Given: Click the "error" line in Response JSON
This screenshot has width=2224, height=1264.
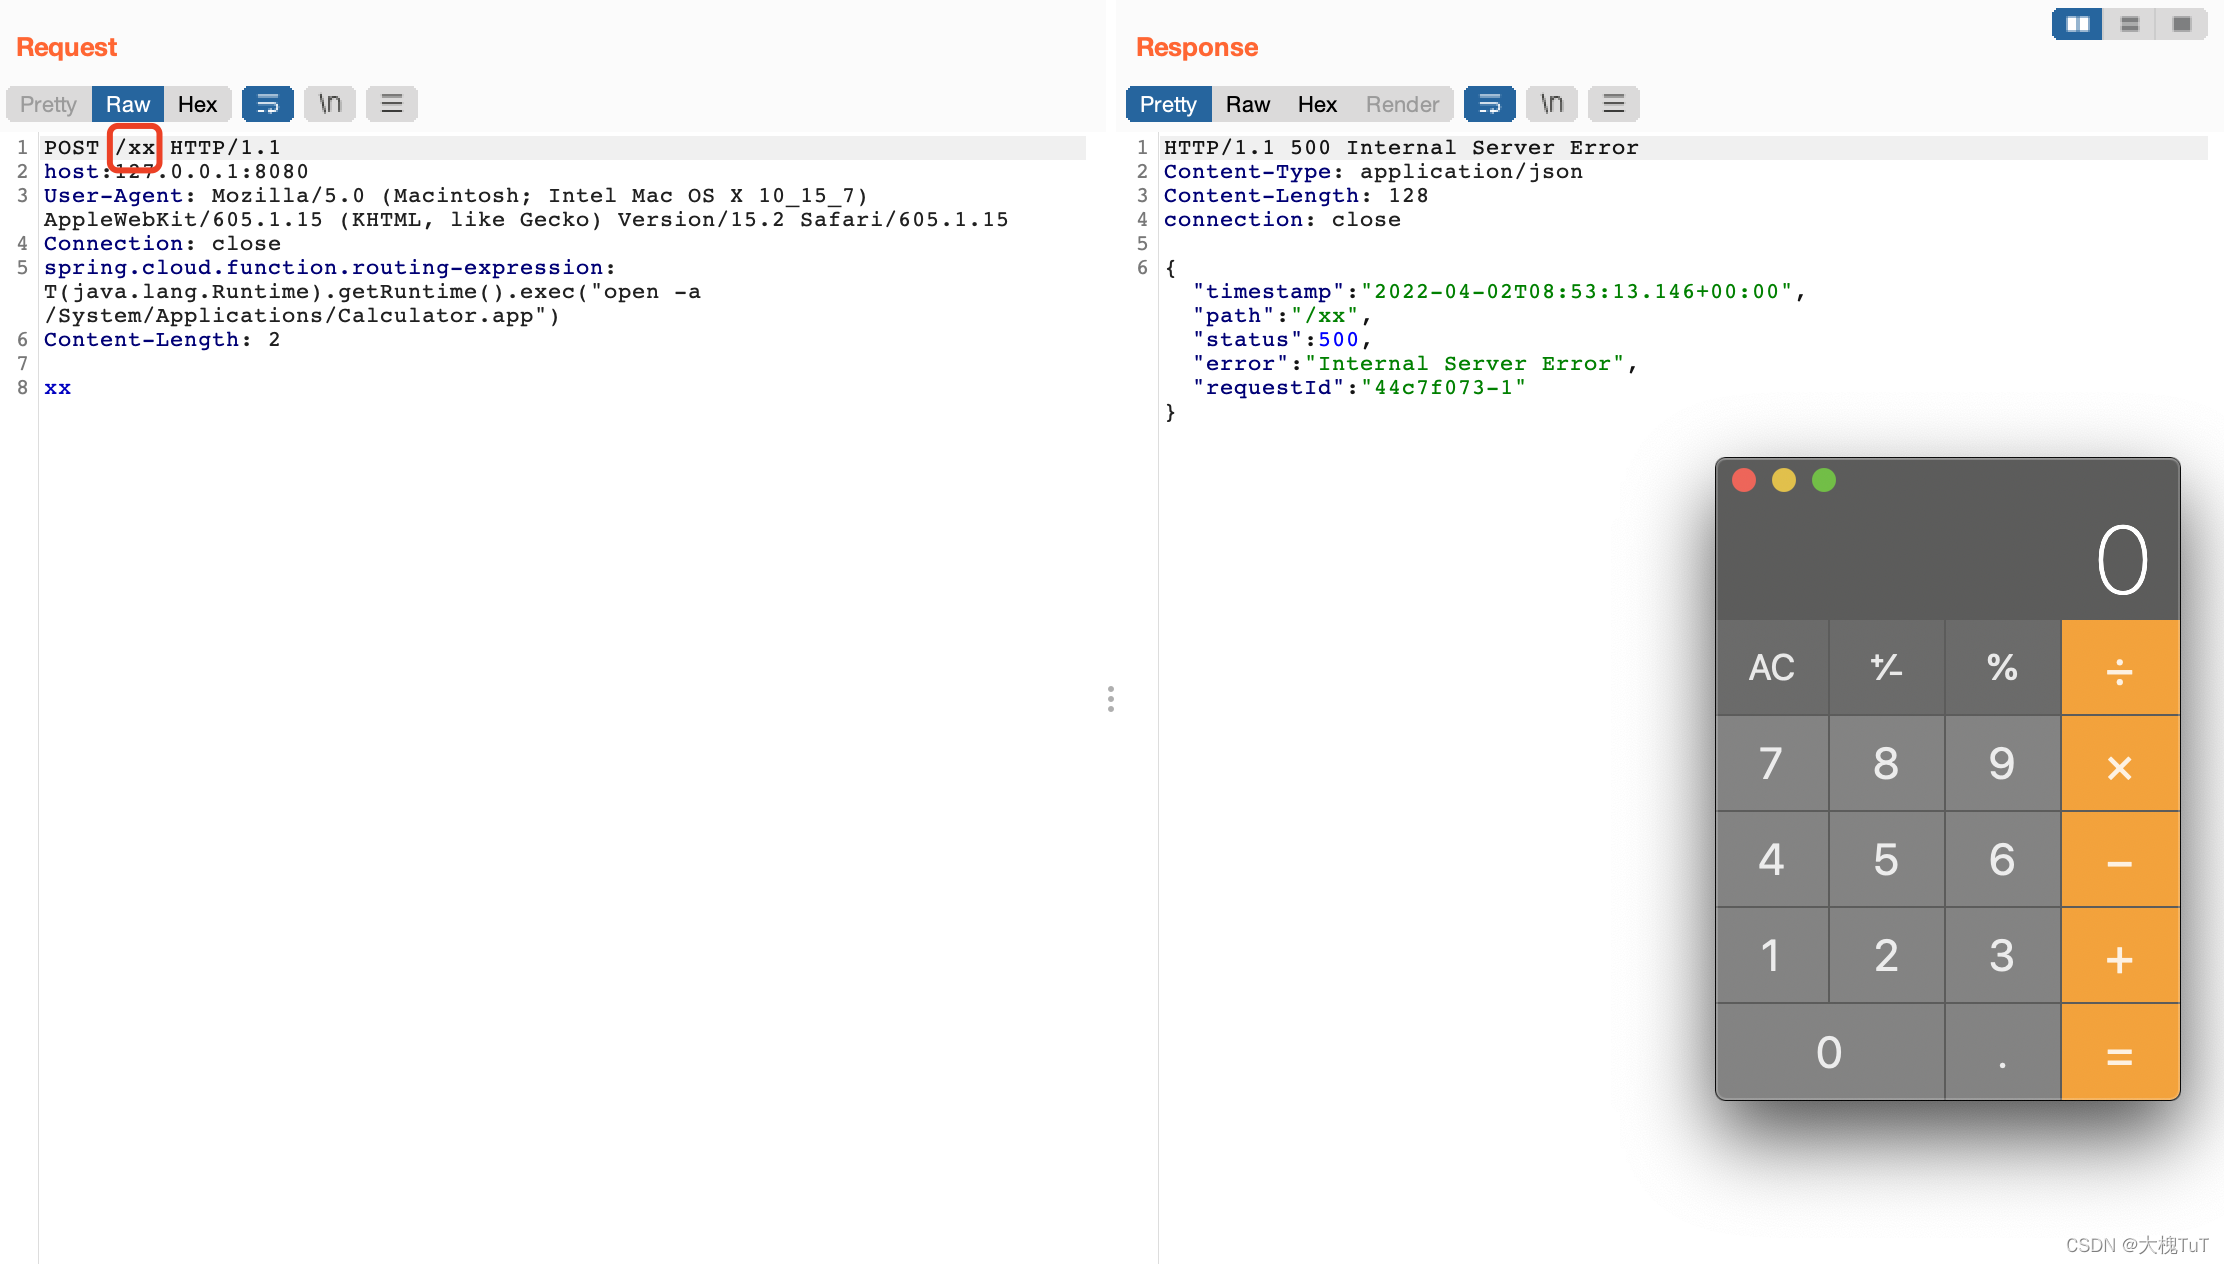Looking at the screenshot, I should tap(1415, 364).
